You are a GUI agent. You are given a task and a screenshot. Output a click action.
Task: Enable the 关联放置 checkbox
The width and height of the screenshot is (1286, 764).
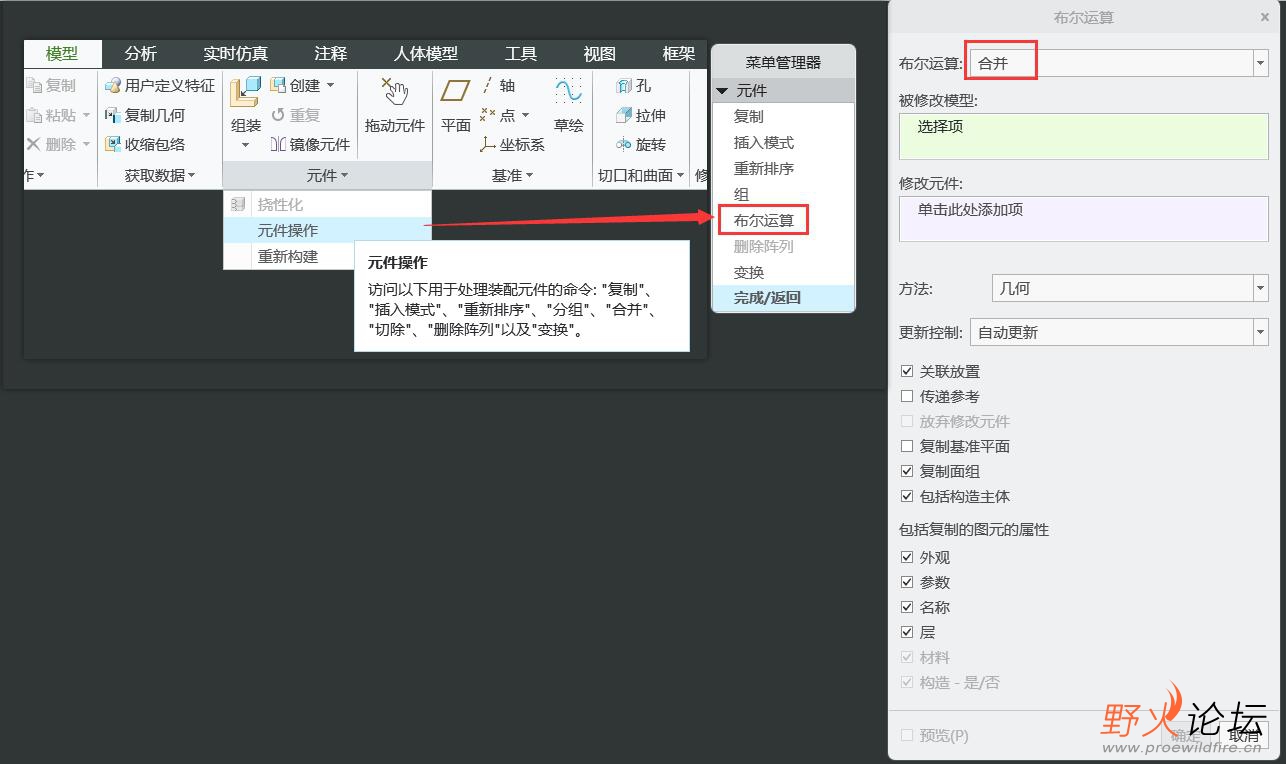[x=907, y=371]
